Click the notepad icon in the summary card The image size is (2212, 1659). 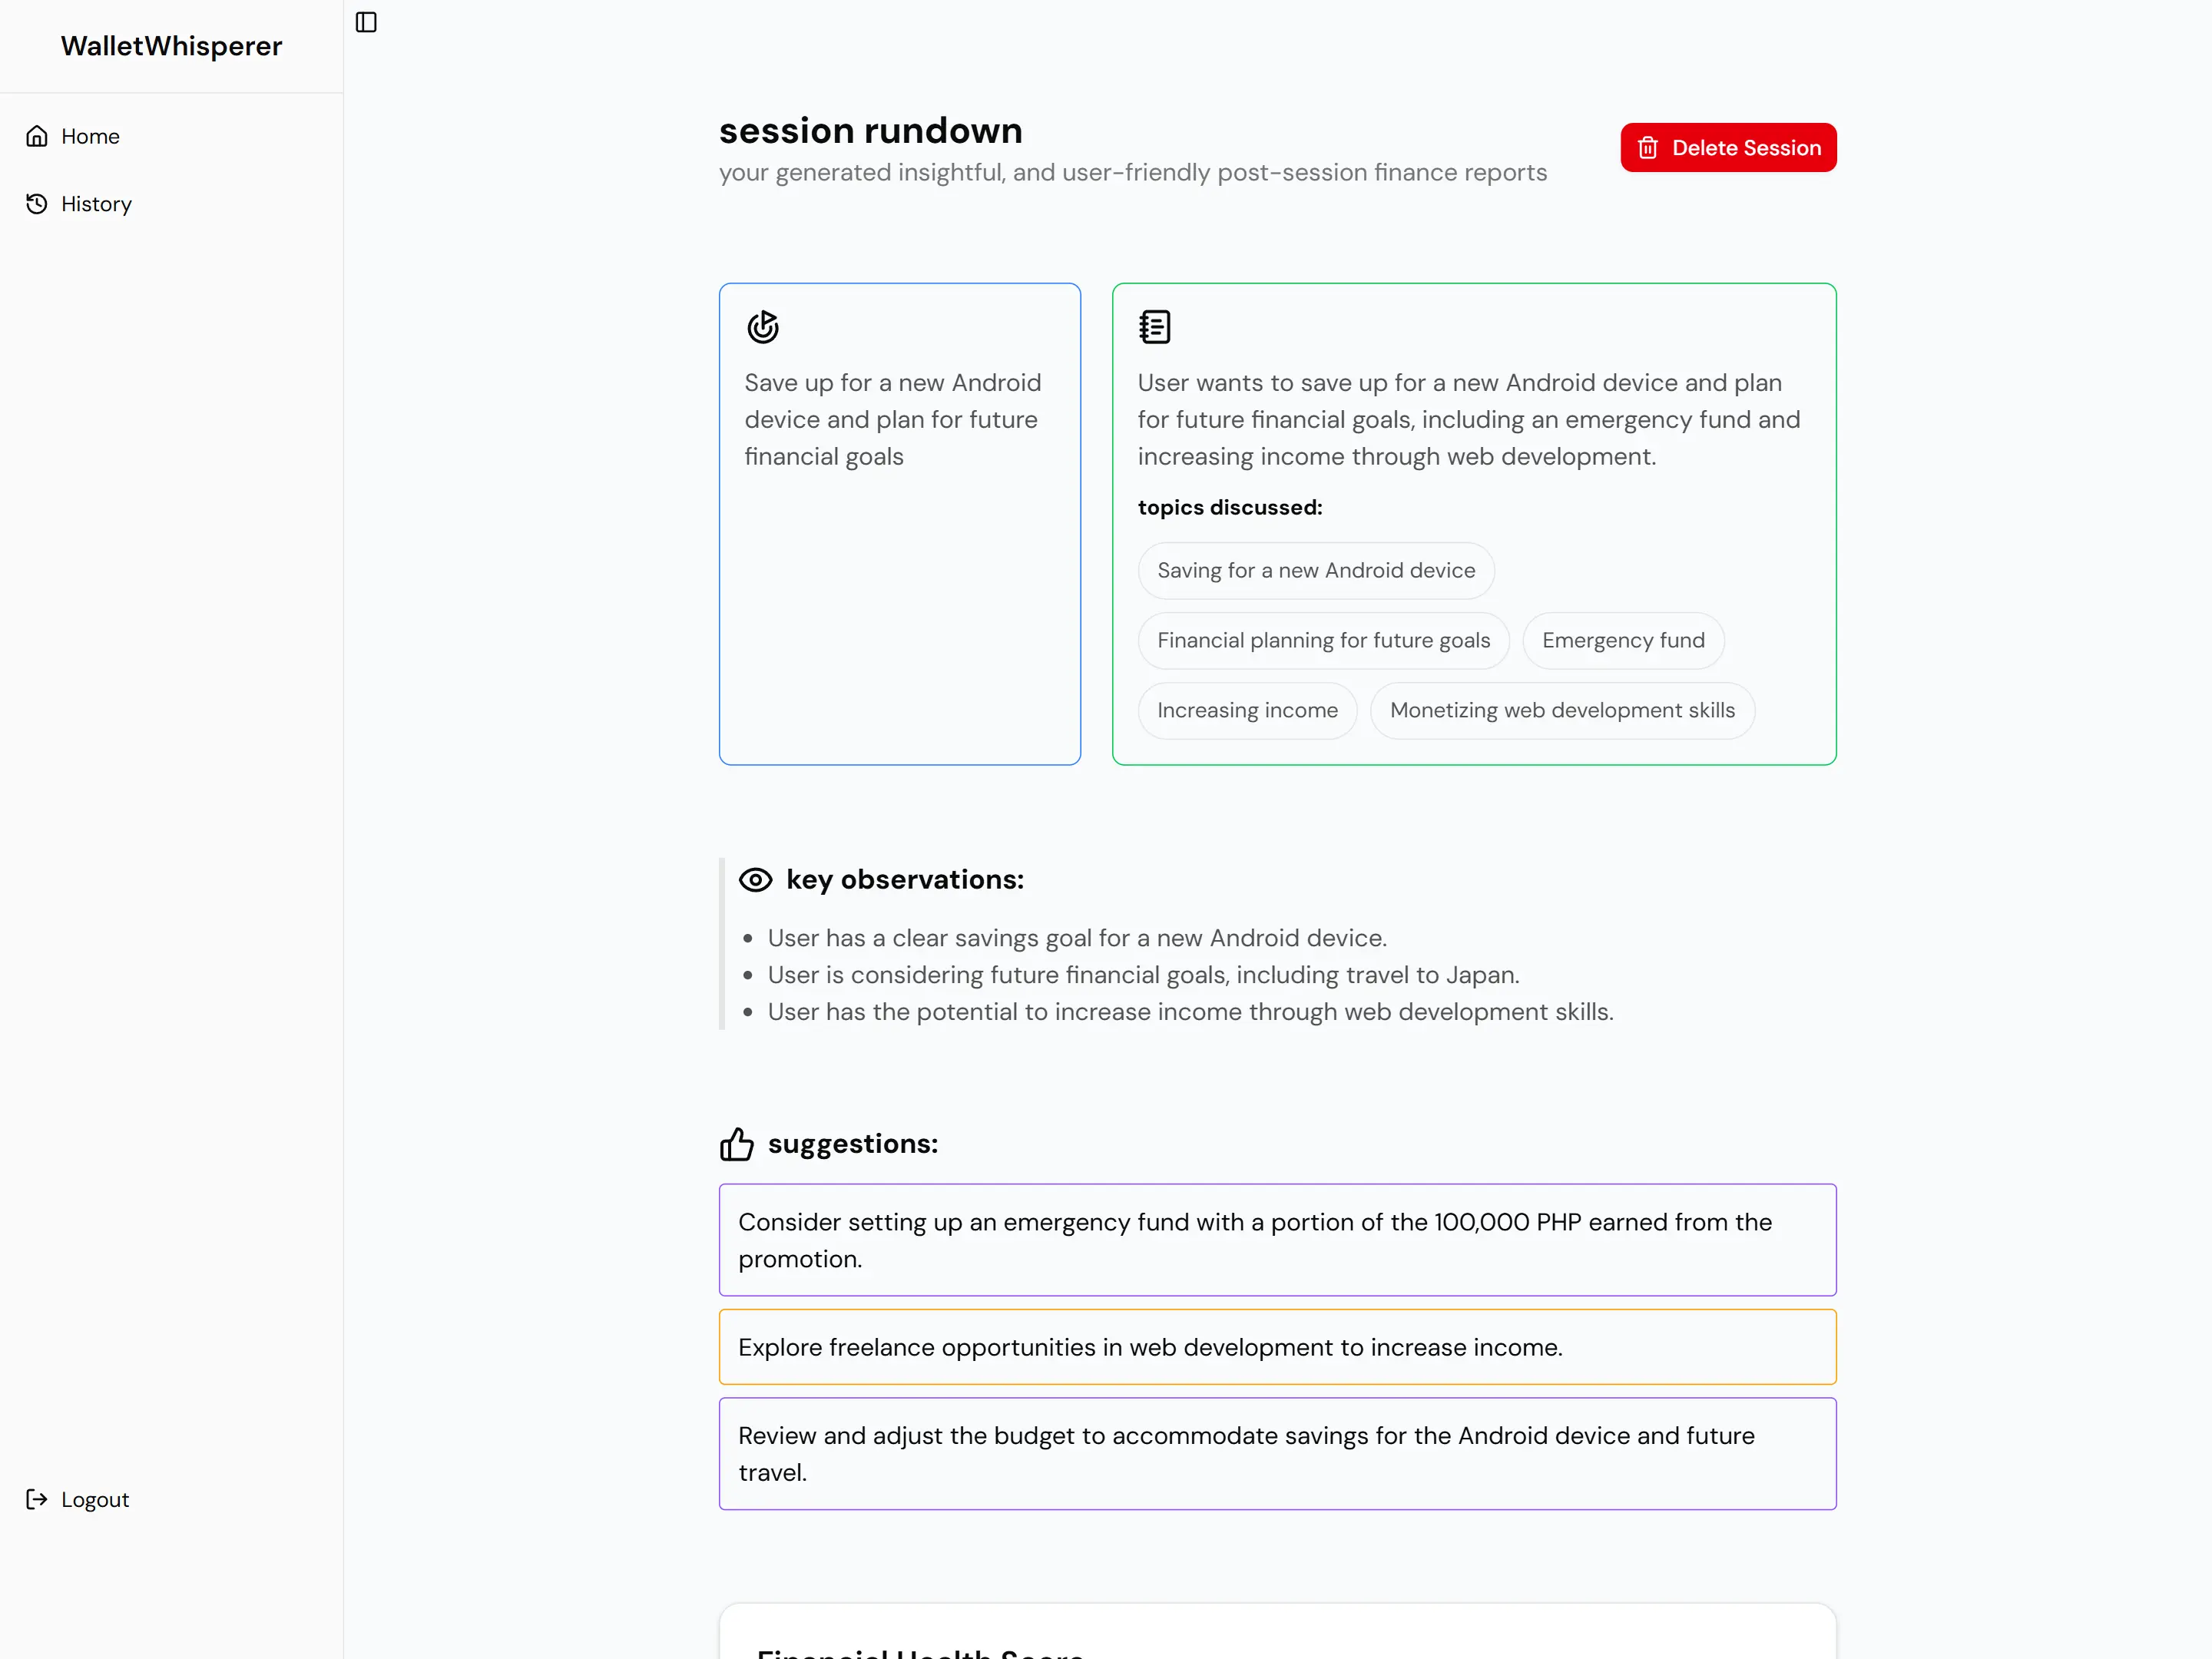(x=1155, y=326)
